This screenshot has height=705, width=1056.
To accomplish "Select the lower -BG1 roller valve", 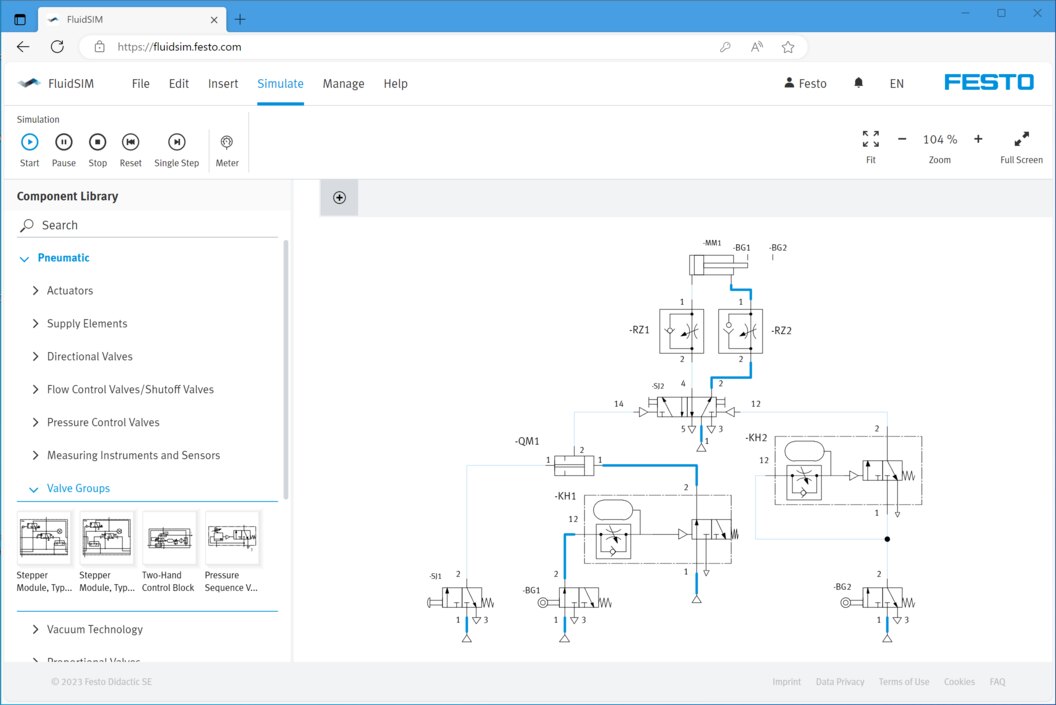I will pyautogui.click(x=574, y=598).
